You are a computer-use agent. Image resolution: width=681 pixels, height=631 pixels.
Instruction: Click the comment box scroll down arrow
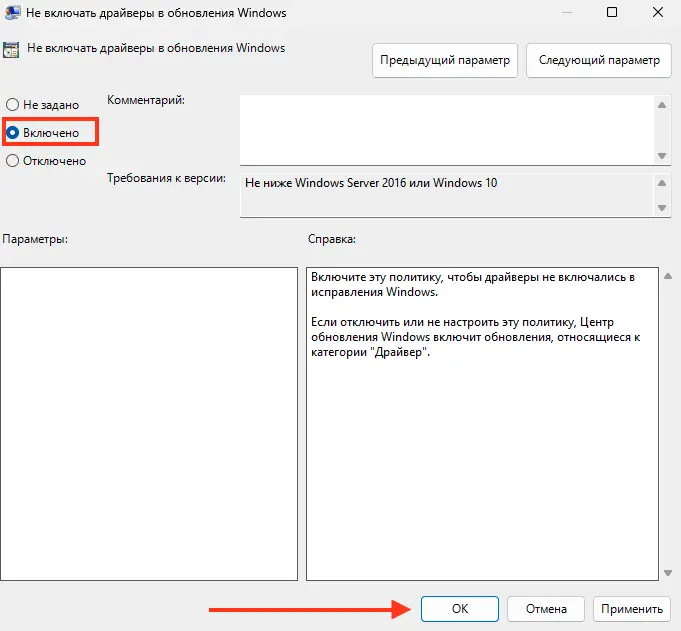pyautogui.click(x=661, y=155)
